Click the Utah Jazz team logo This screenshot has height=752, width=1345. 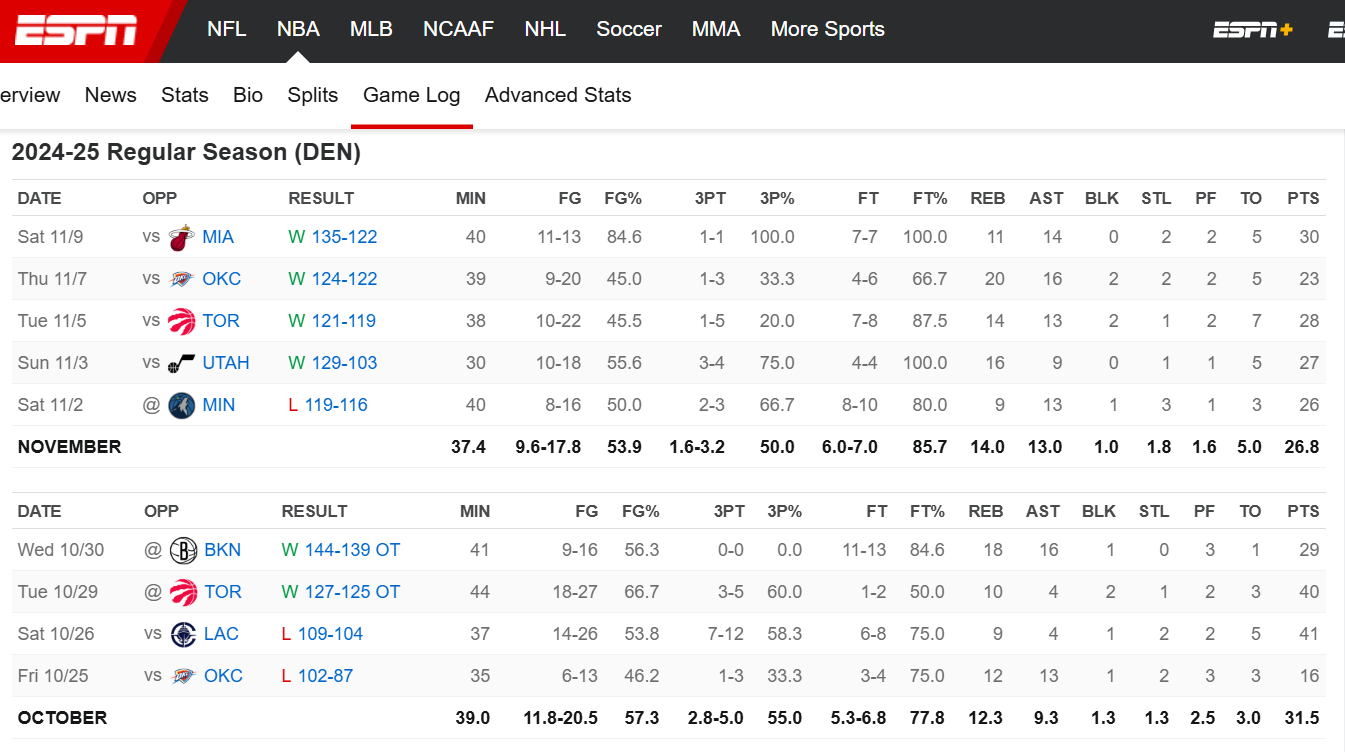(x=181, y=364)
